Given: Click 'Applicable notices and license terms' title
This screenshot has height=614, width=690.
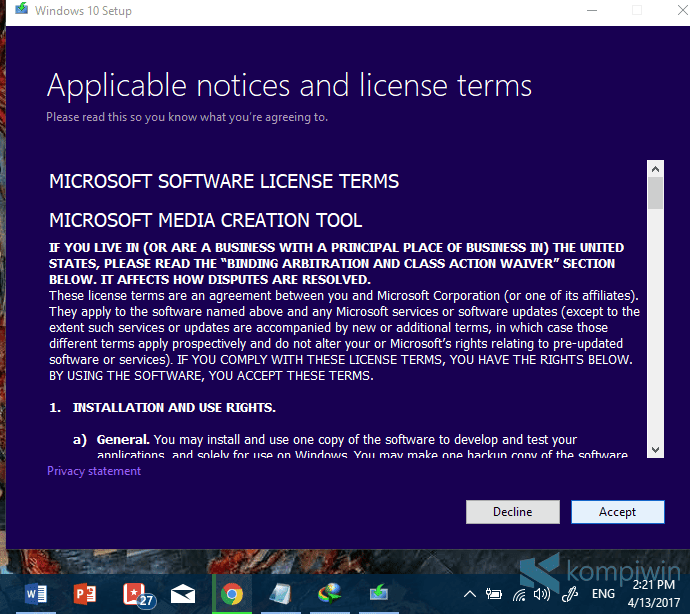Looking at the screenshot, I should click(x=289, y=85).
